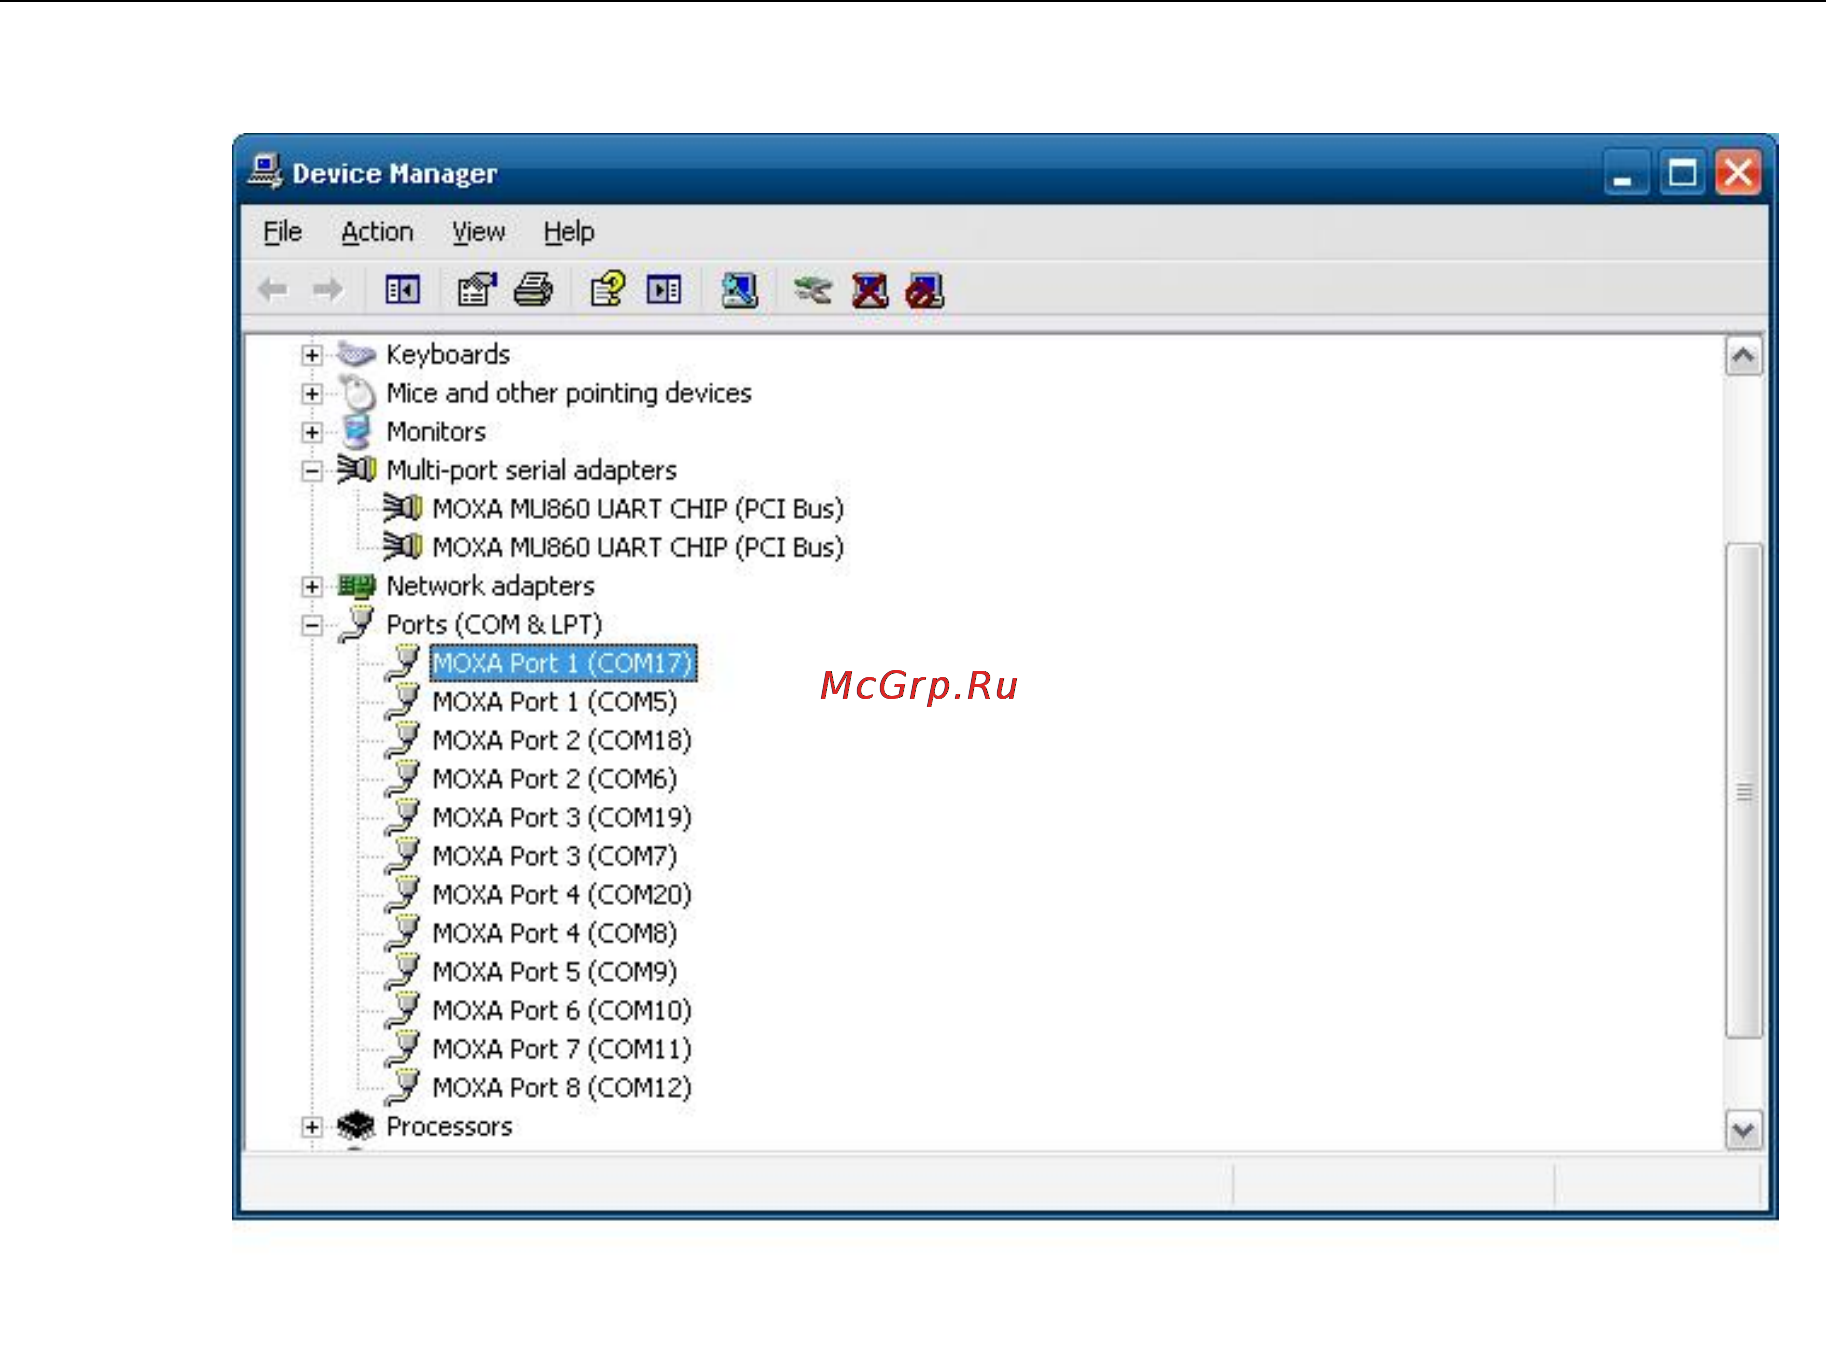
Task: Collapse Multi-port serial adapters node
Action: [x=312, y=470]
